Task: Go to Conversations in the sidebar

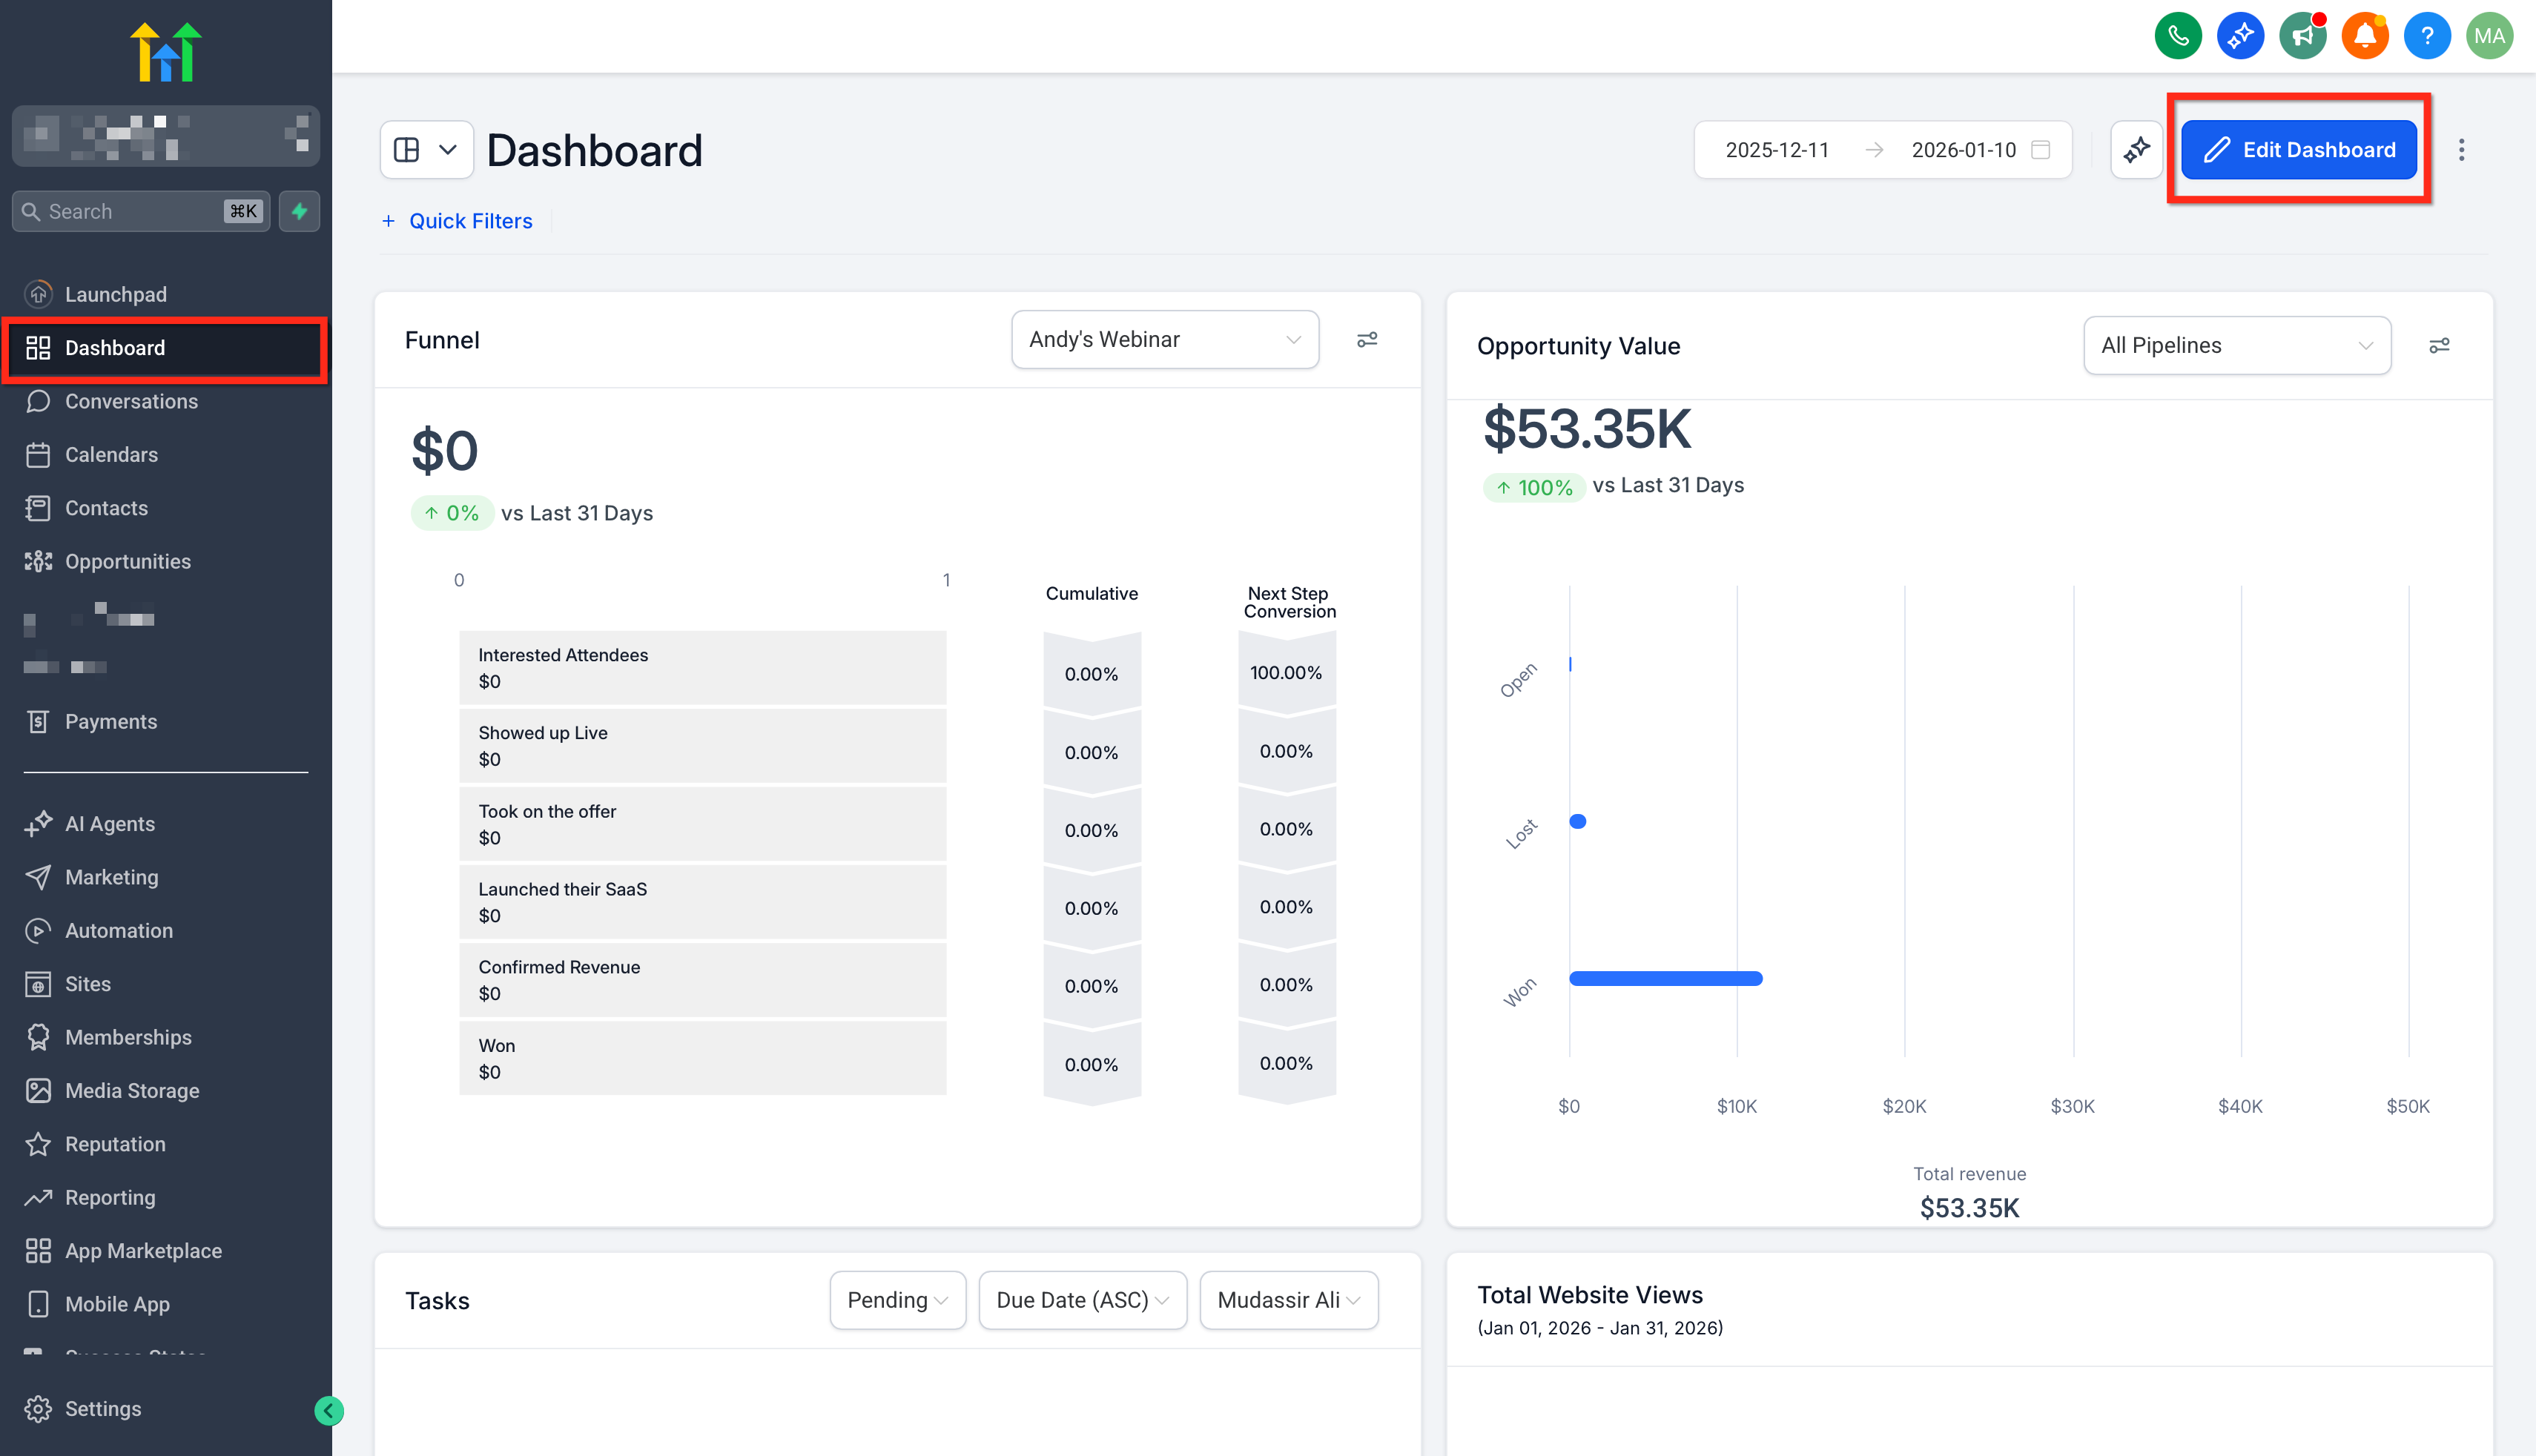Action: coord(131,401)
